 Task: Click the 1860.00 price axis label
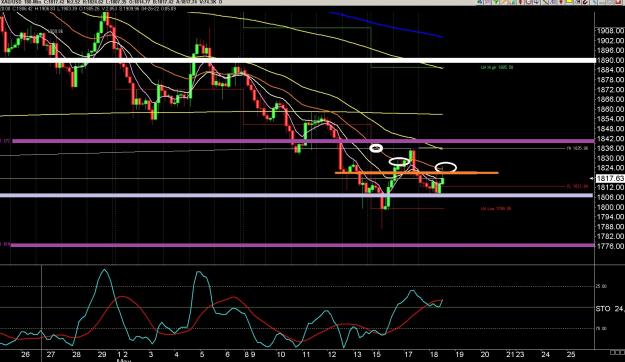tap(610, 109)
